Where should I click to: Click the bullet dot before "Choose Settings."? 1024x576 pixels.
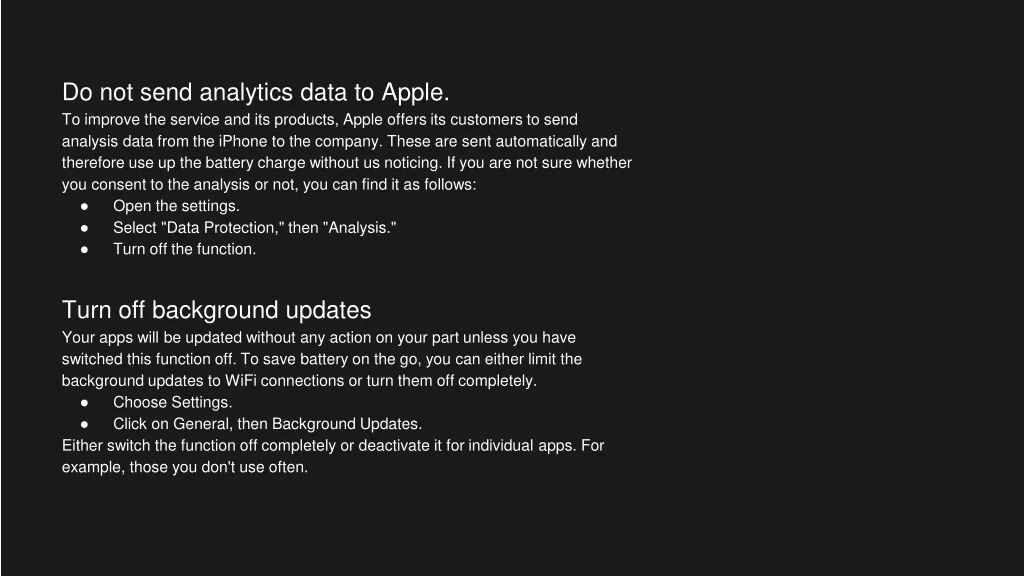(x=86, y=402)
